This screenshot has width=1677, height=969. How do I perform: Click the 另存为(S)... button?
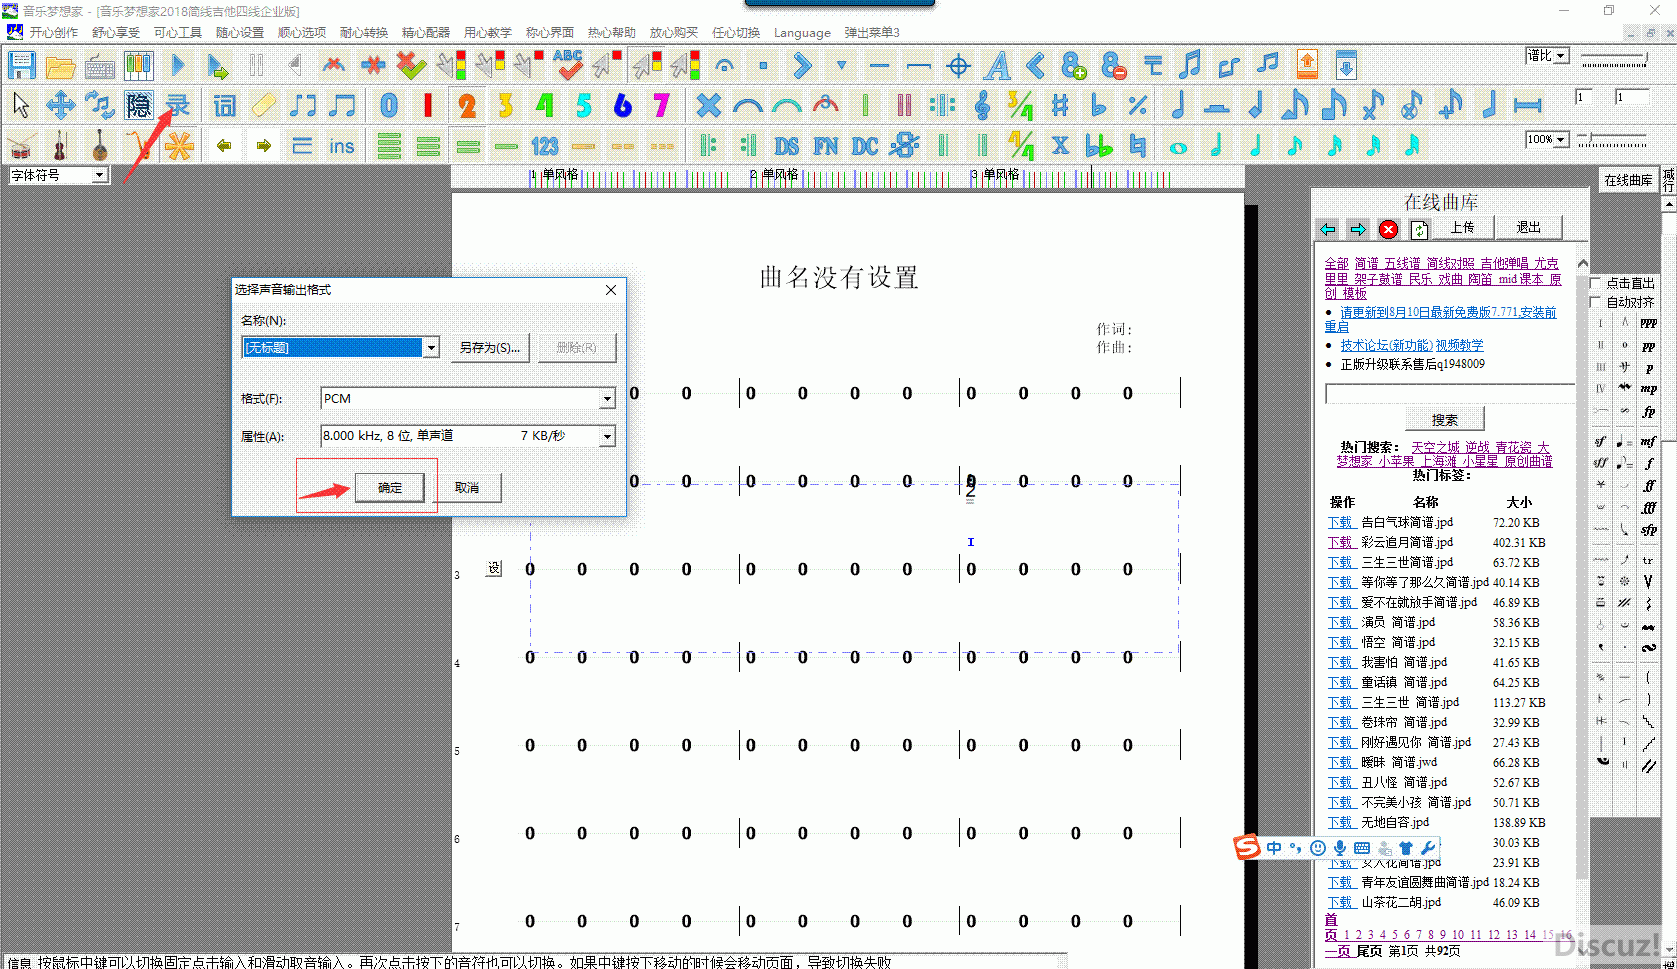pyautogui.click(x=489, y=347)
